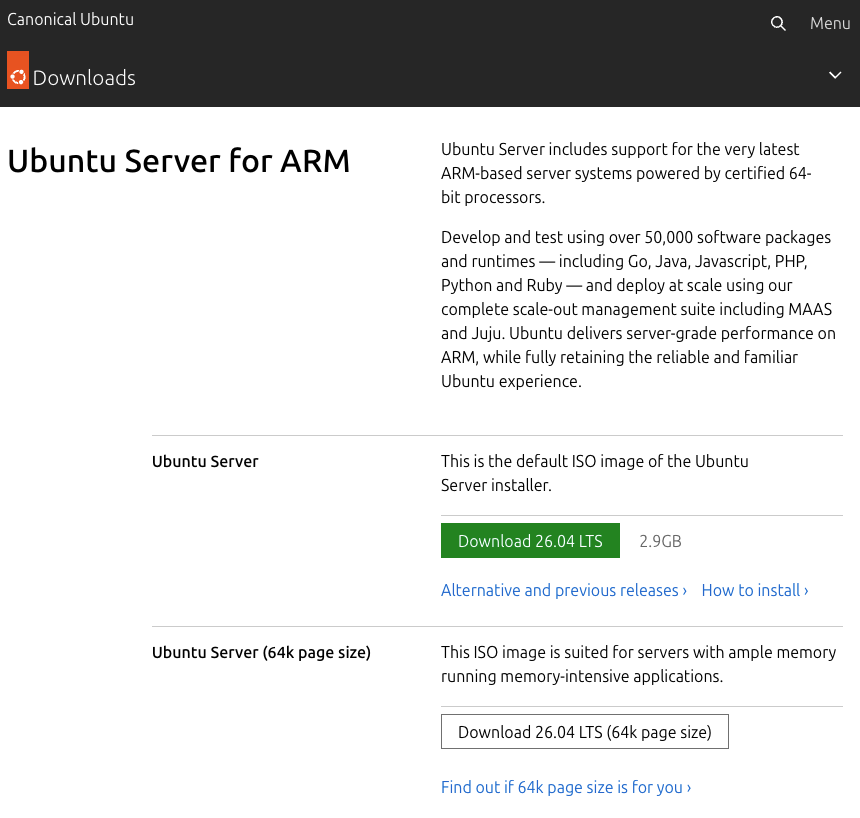Click the Ubuntu Server (64k page size) label
This screenshot has width=860, height=818.
(x=261, y=653)
